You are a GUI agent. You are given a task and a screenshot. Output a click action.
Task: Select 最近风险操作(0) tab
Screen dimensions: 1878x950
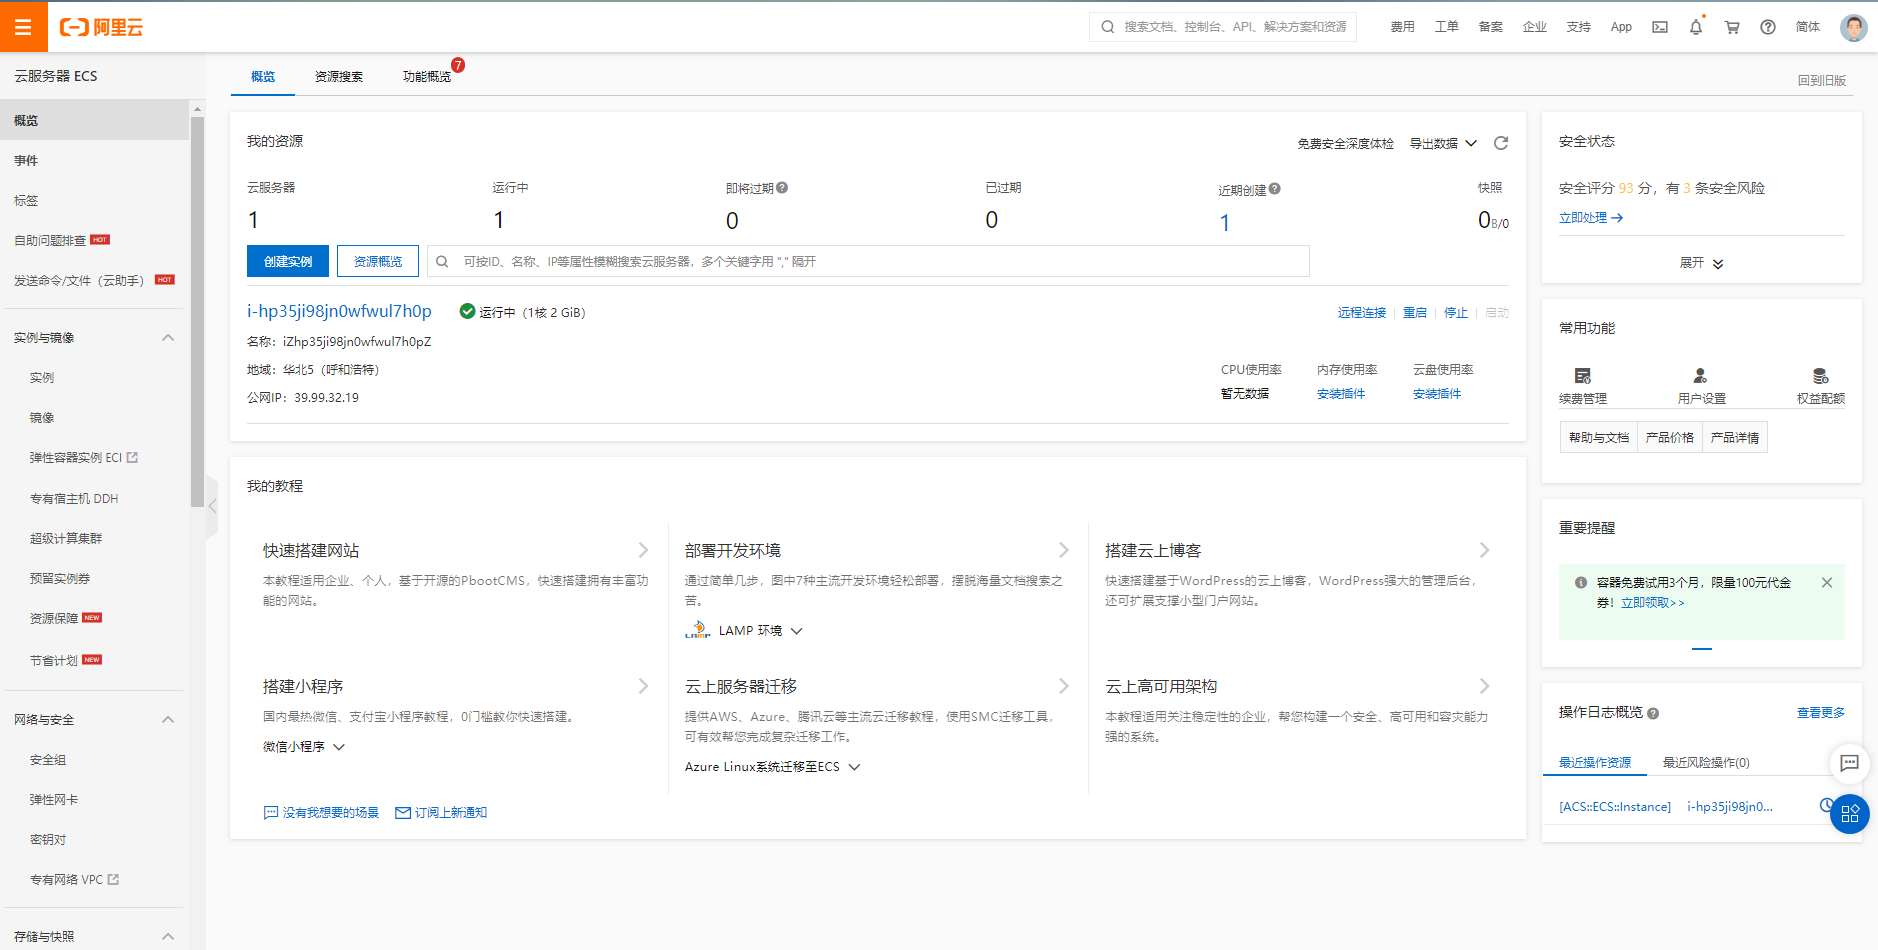click(x=1706, y=762)
